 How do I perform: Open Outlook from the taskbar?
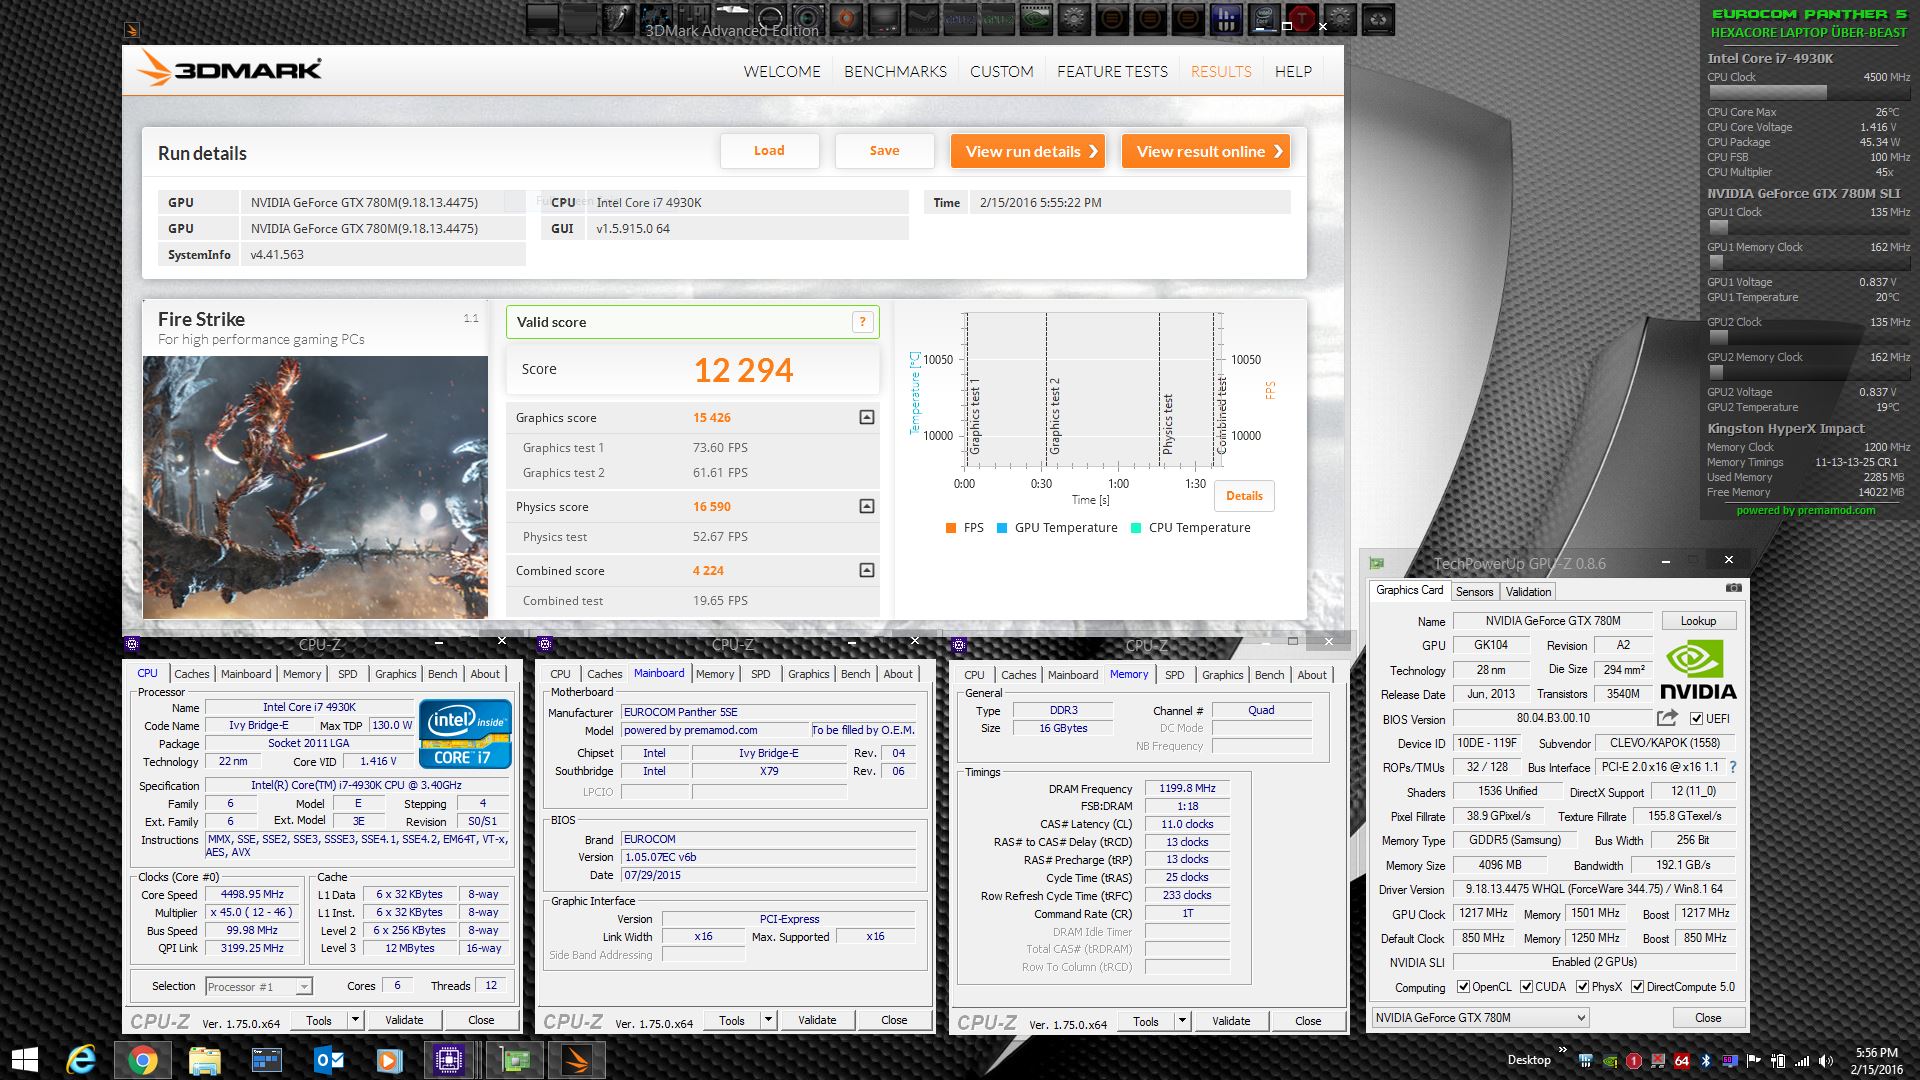[x=328, y=1060]
